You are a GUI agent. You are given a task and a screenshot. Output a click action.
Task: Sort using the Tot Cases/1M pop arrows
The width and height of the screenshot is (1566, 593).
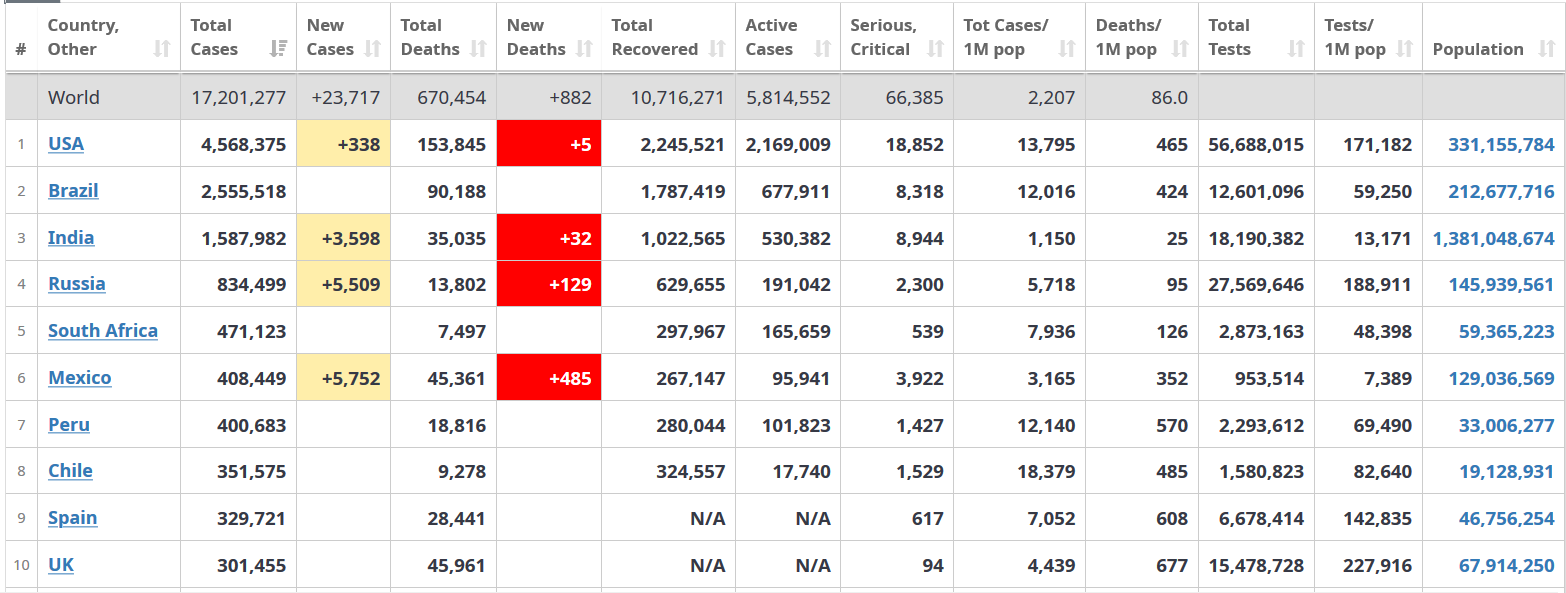[x=1067, y=49]
